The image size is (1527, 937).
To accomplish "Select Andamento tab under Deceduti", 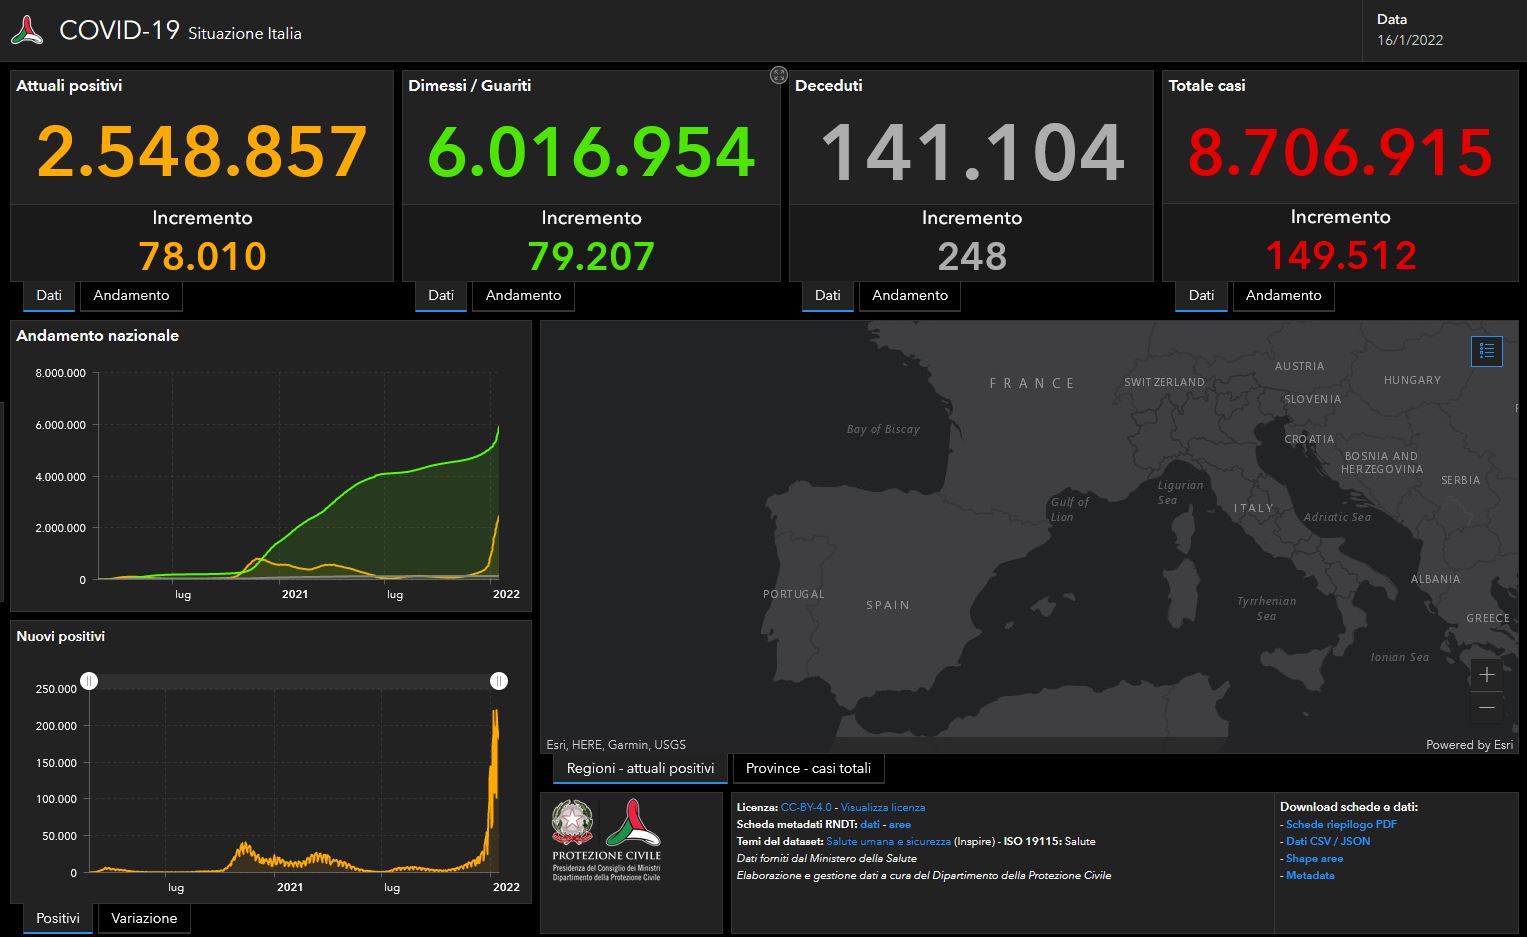I will pyautogui.click(x=909, y=296).
